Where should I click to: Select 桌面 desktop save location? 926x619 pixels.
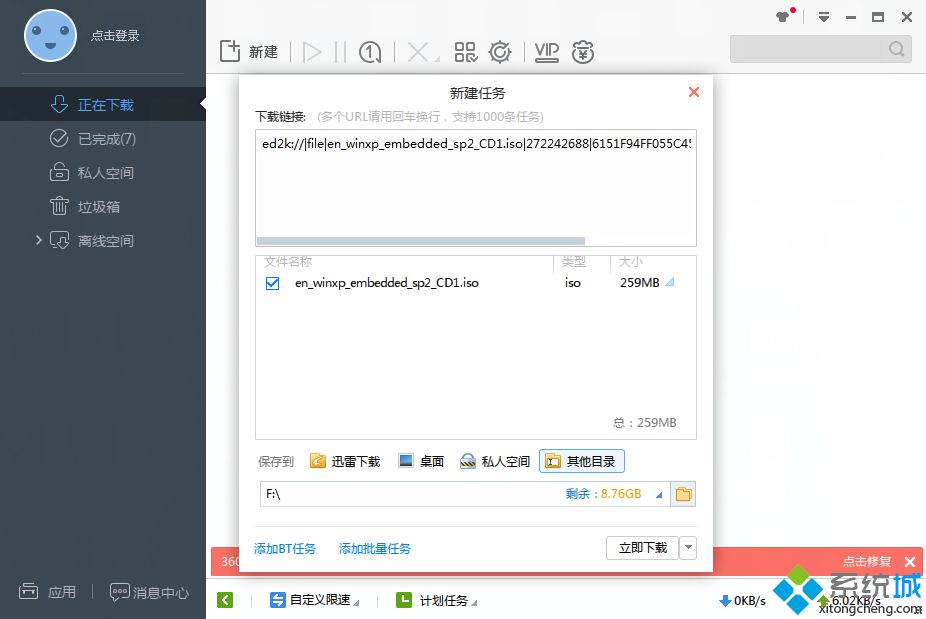pyautogui.click(x=421, y=461)
